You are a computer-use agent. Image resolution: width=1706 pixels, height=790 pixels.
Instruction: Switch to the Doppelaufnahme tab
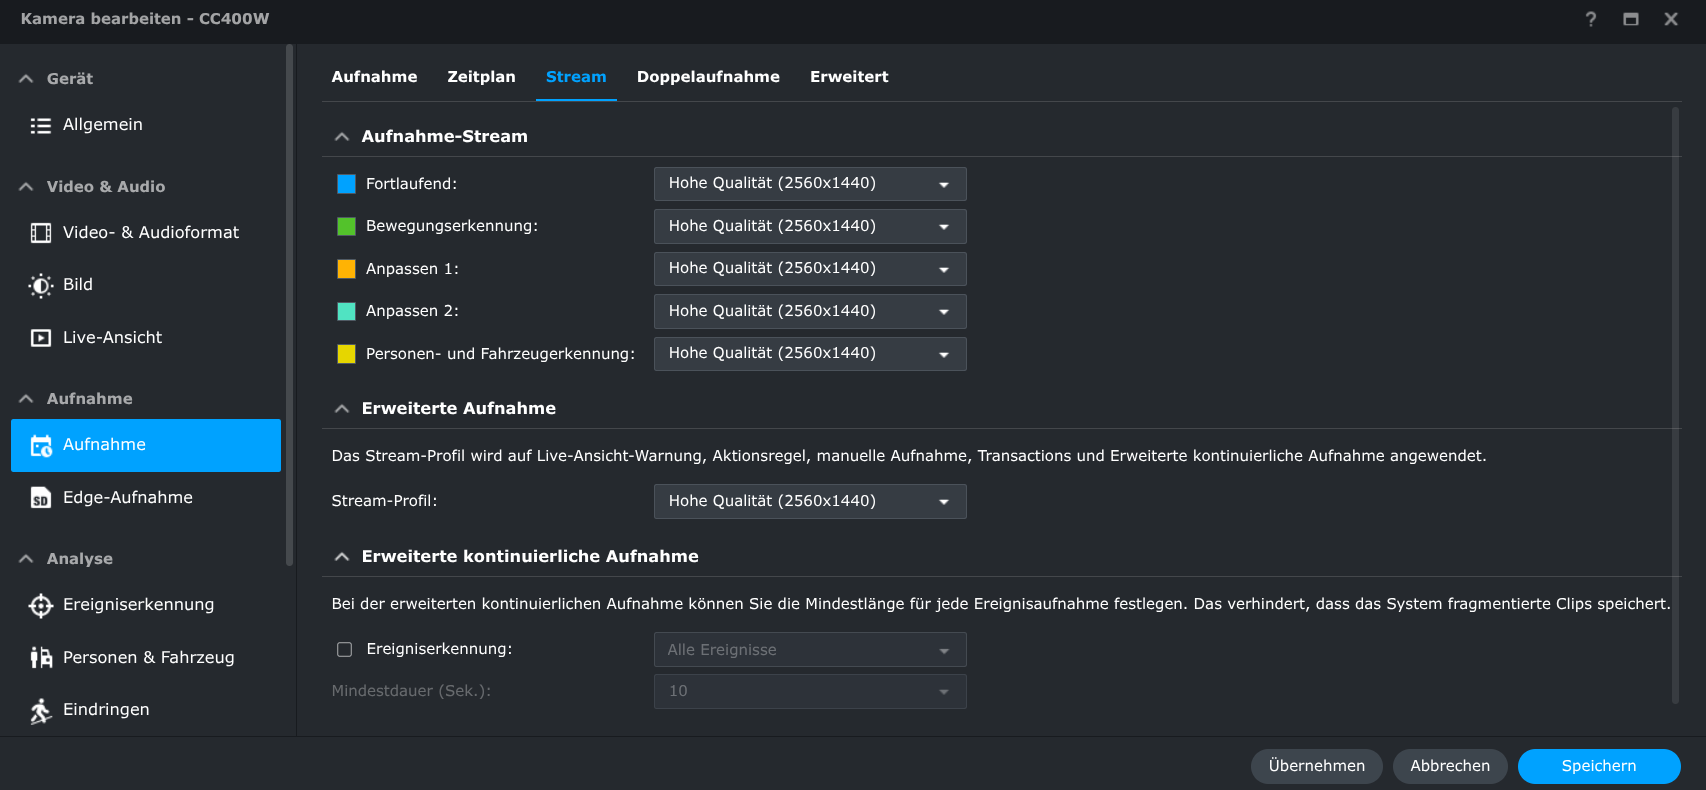707,77
